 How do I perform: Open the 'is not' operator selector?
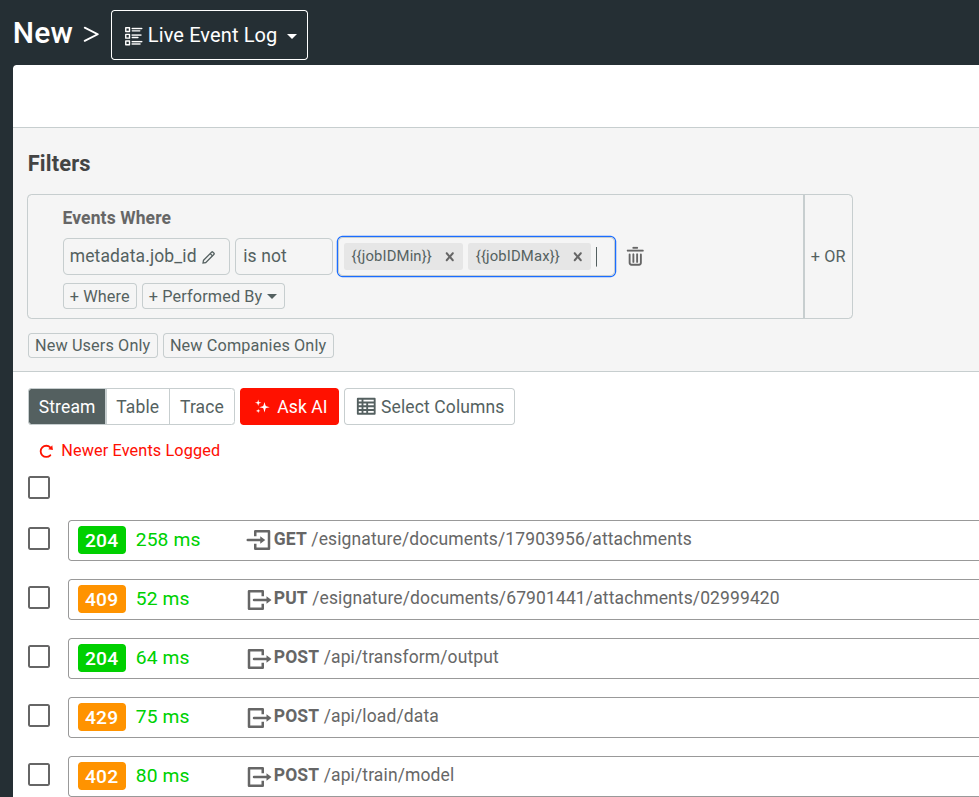[283, 256]
